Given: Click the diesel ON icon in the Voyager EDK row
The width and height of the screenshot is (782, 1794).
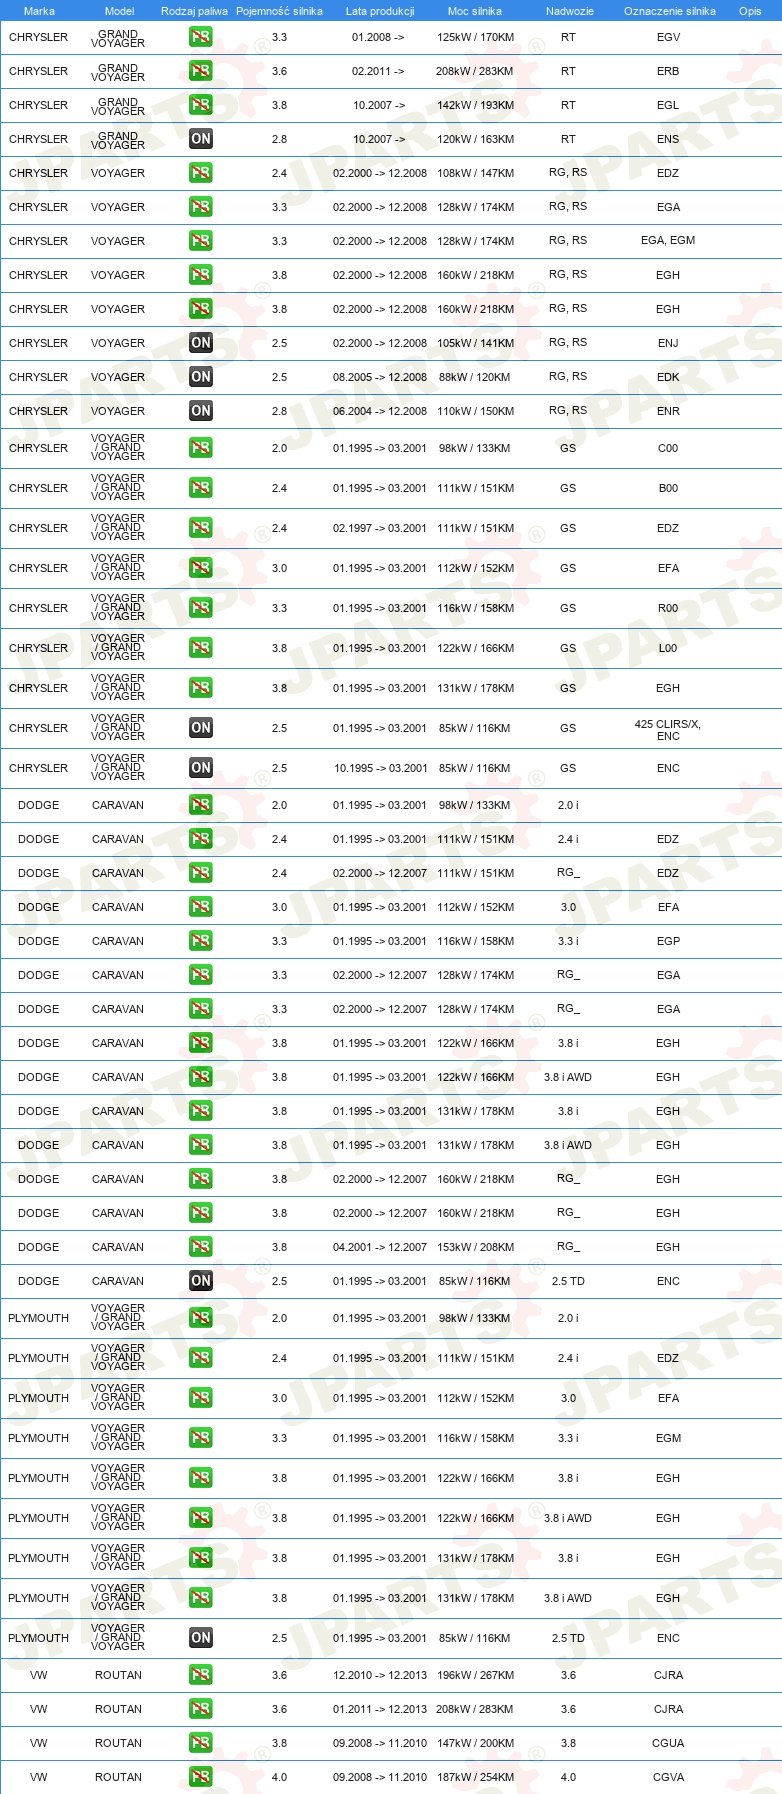Looking at the screenshot, I should (x=201, y=377).
